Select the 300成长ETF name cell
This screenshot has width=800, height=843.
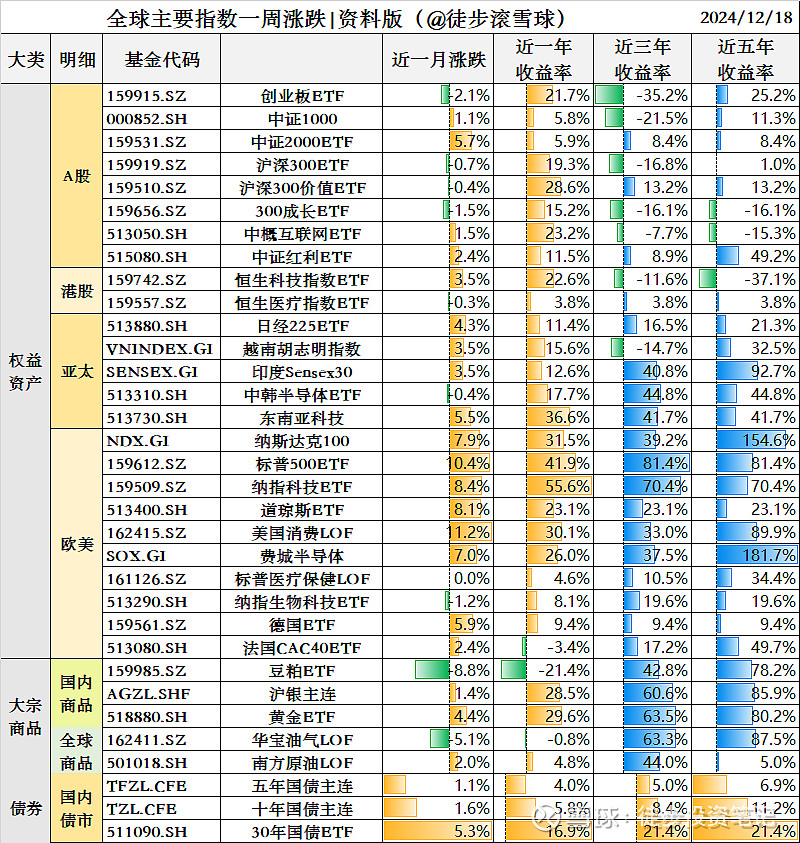click(x=302, y=211)
